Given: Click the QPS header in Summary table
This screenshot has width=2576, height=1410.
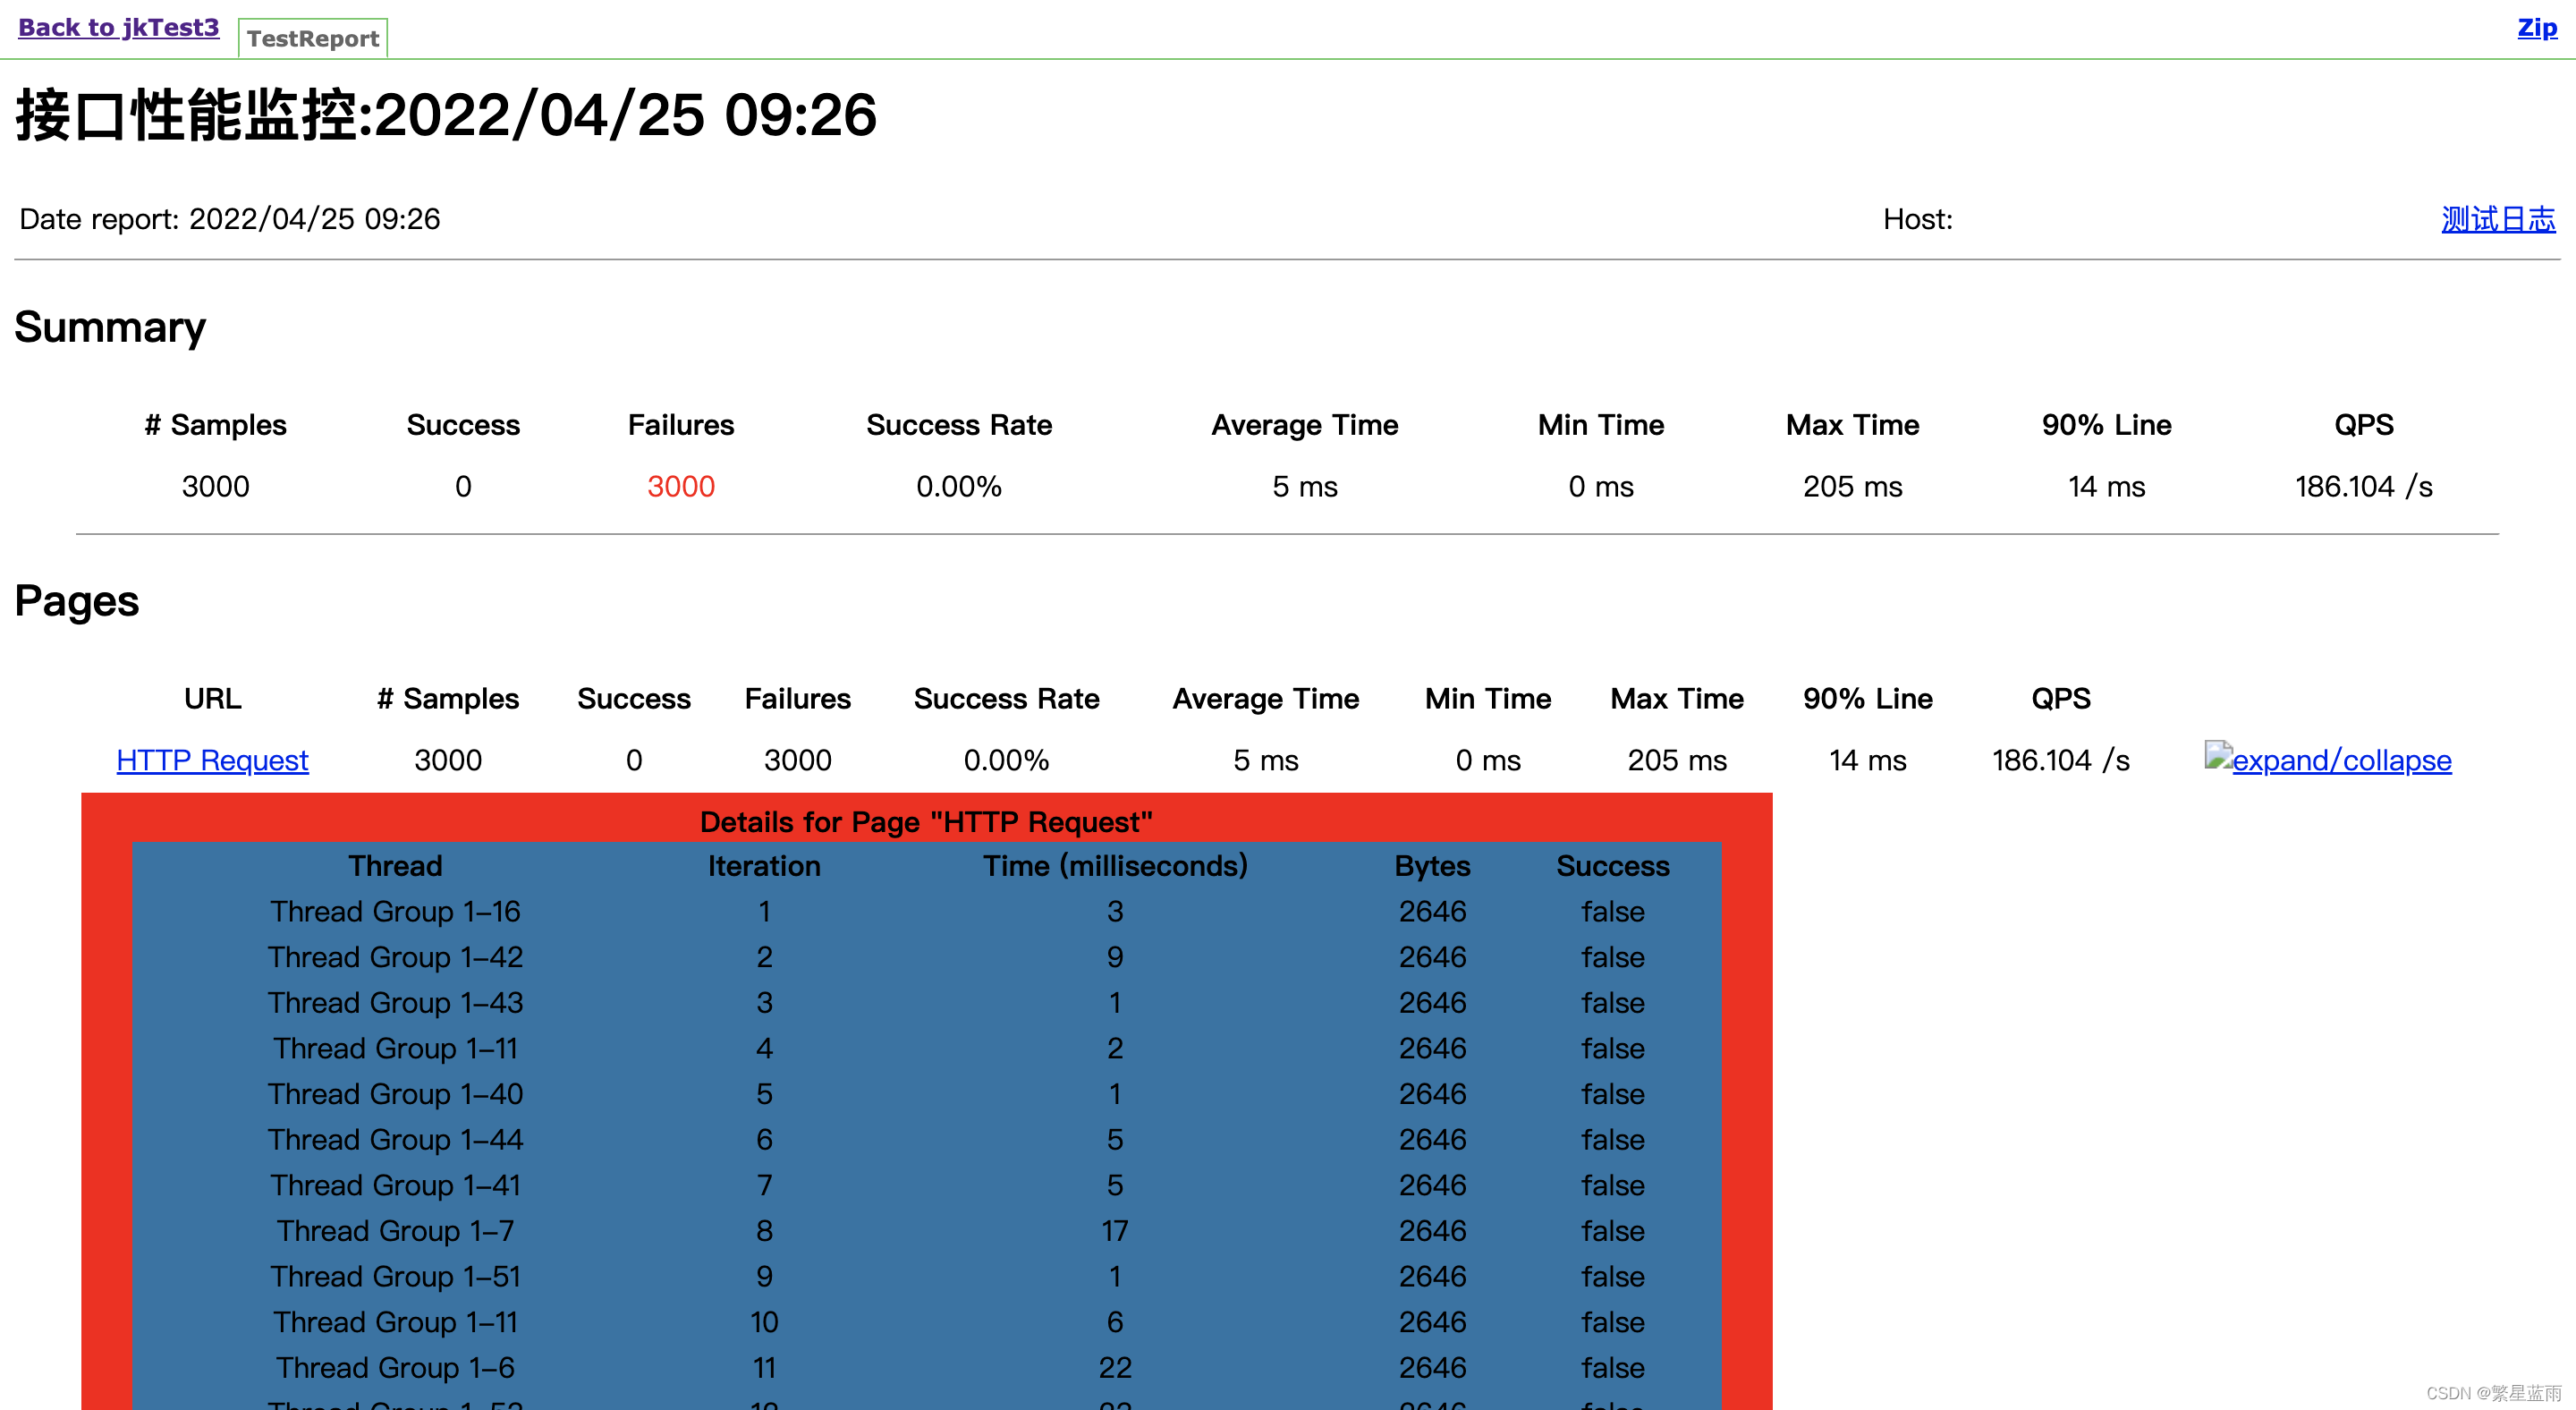Looking at the screenshot, I should pyautogui.click(x=2363, y=425).
